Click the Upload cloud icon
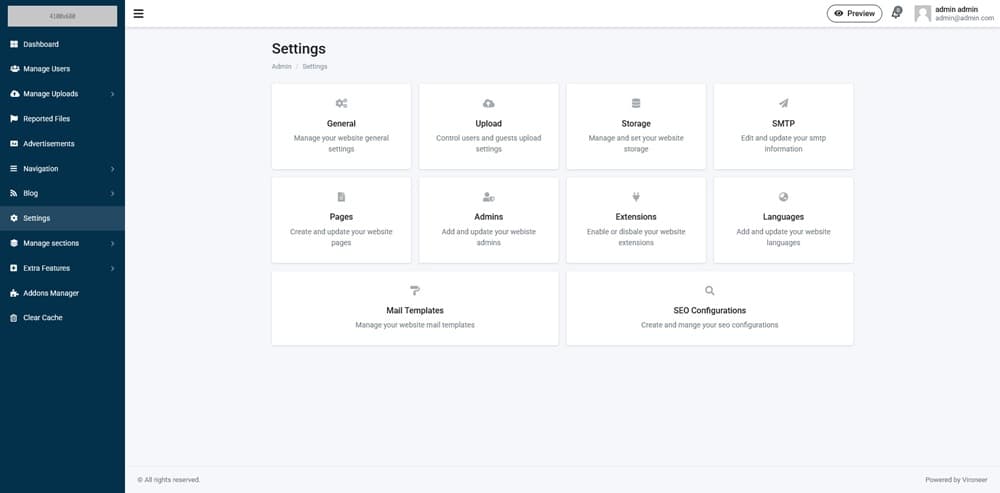This screenshot has height=493, width=1000. pos(488,103)
